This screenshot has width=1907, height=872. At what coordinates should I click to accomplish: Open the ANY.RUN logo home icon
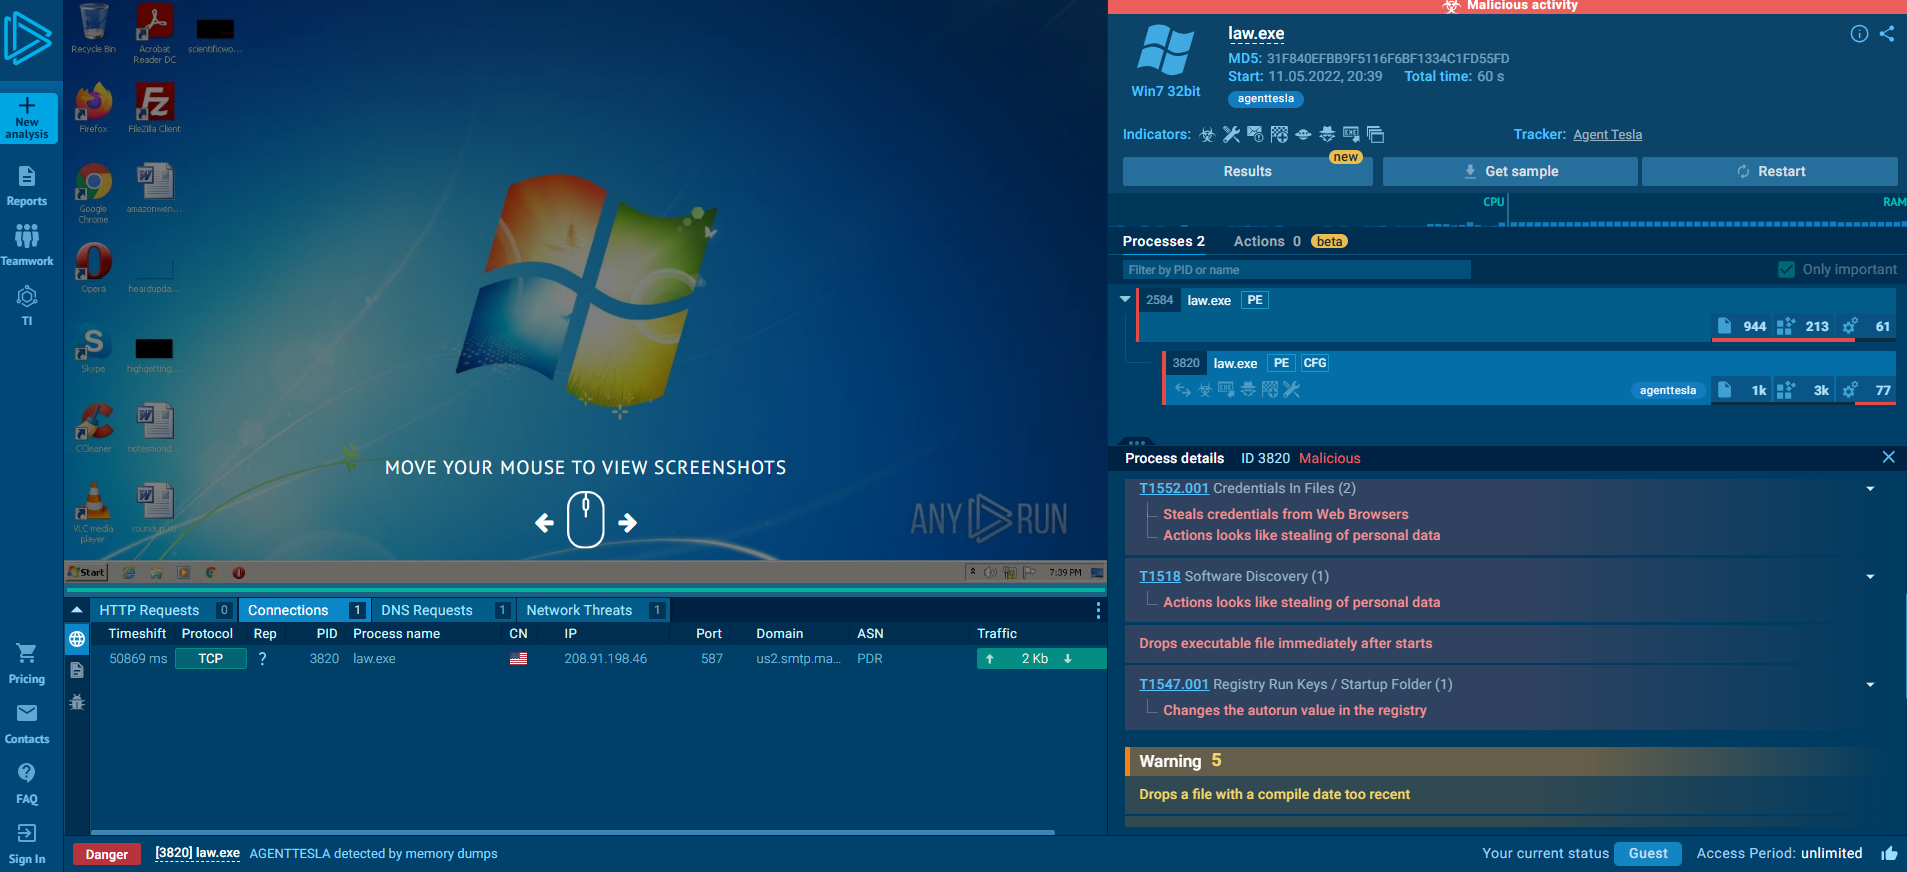[x=27, y=38]
